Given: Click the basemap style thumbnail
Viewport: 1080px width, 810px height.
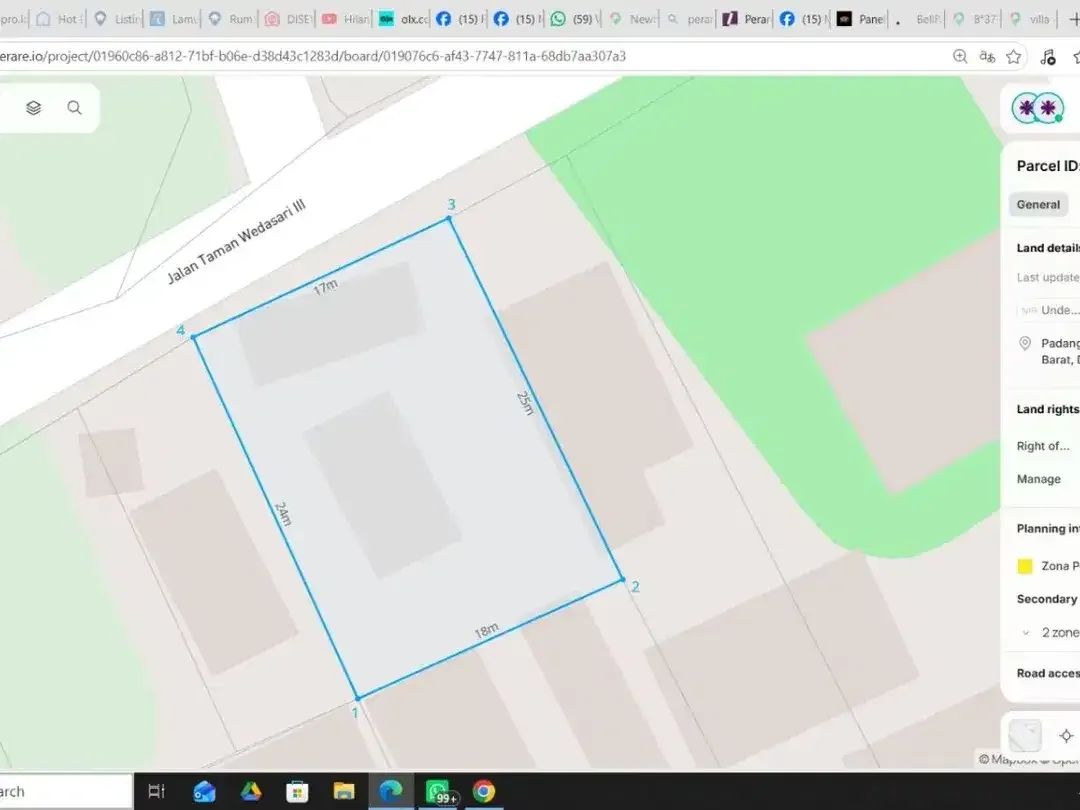Looking at the screenshot, I should click(x=1025, y=736).
